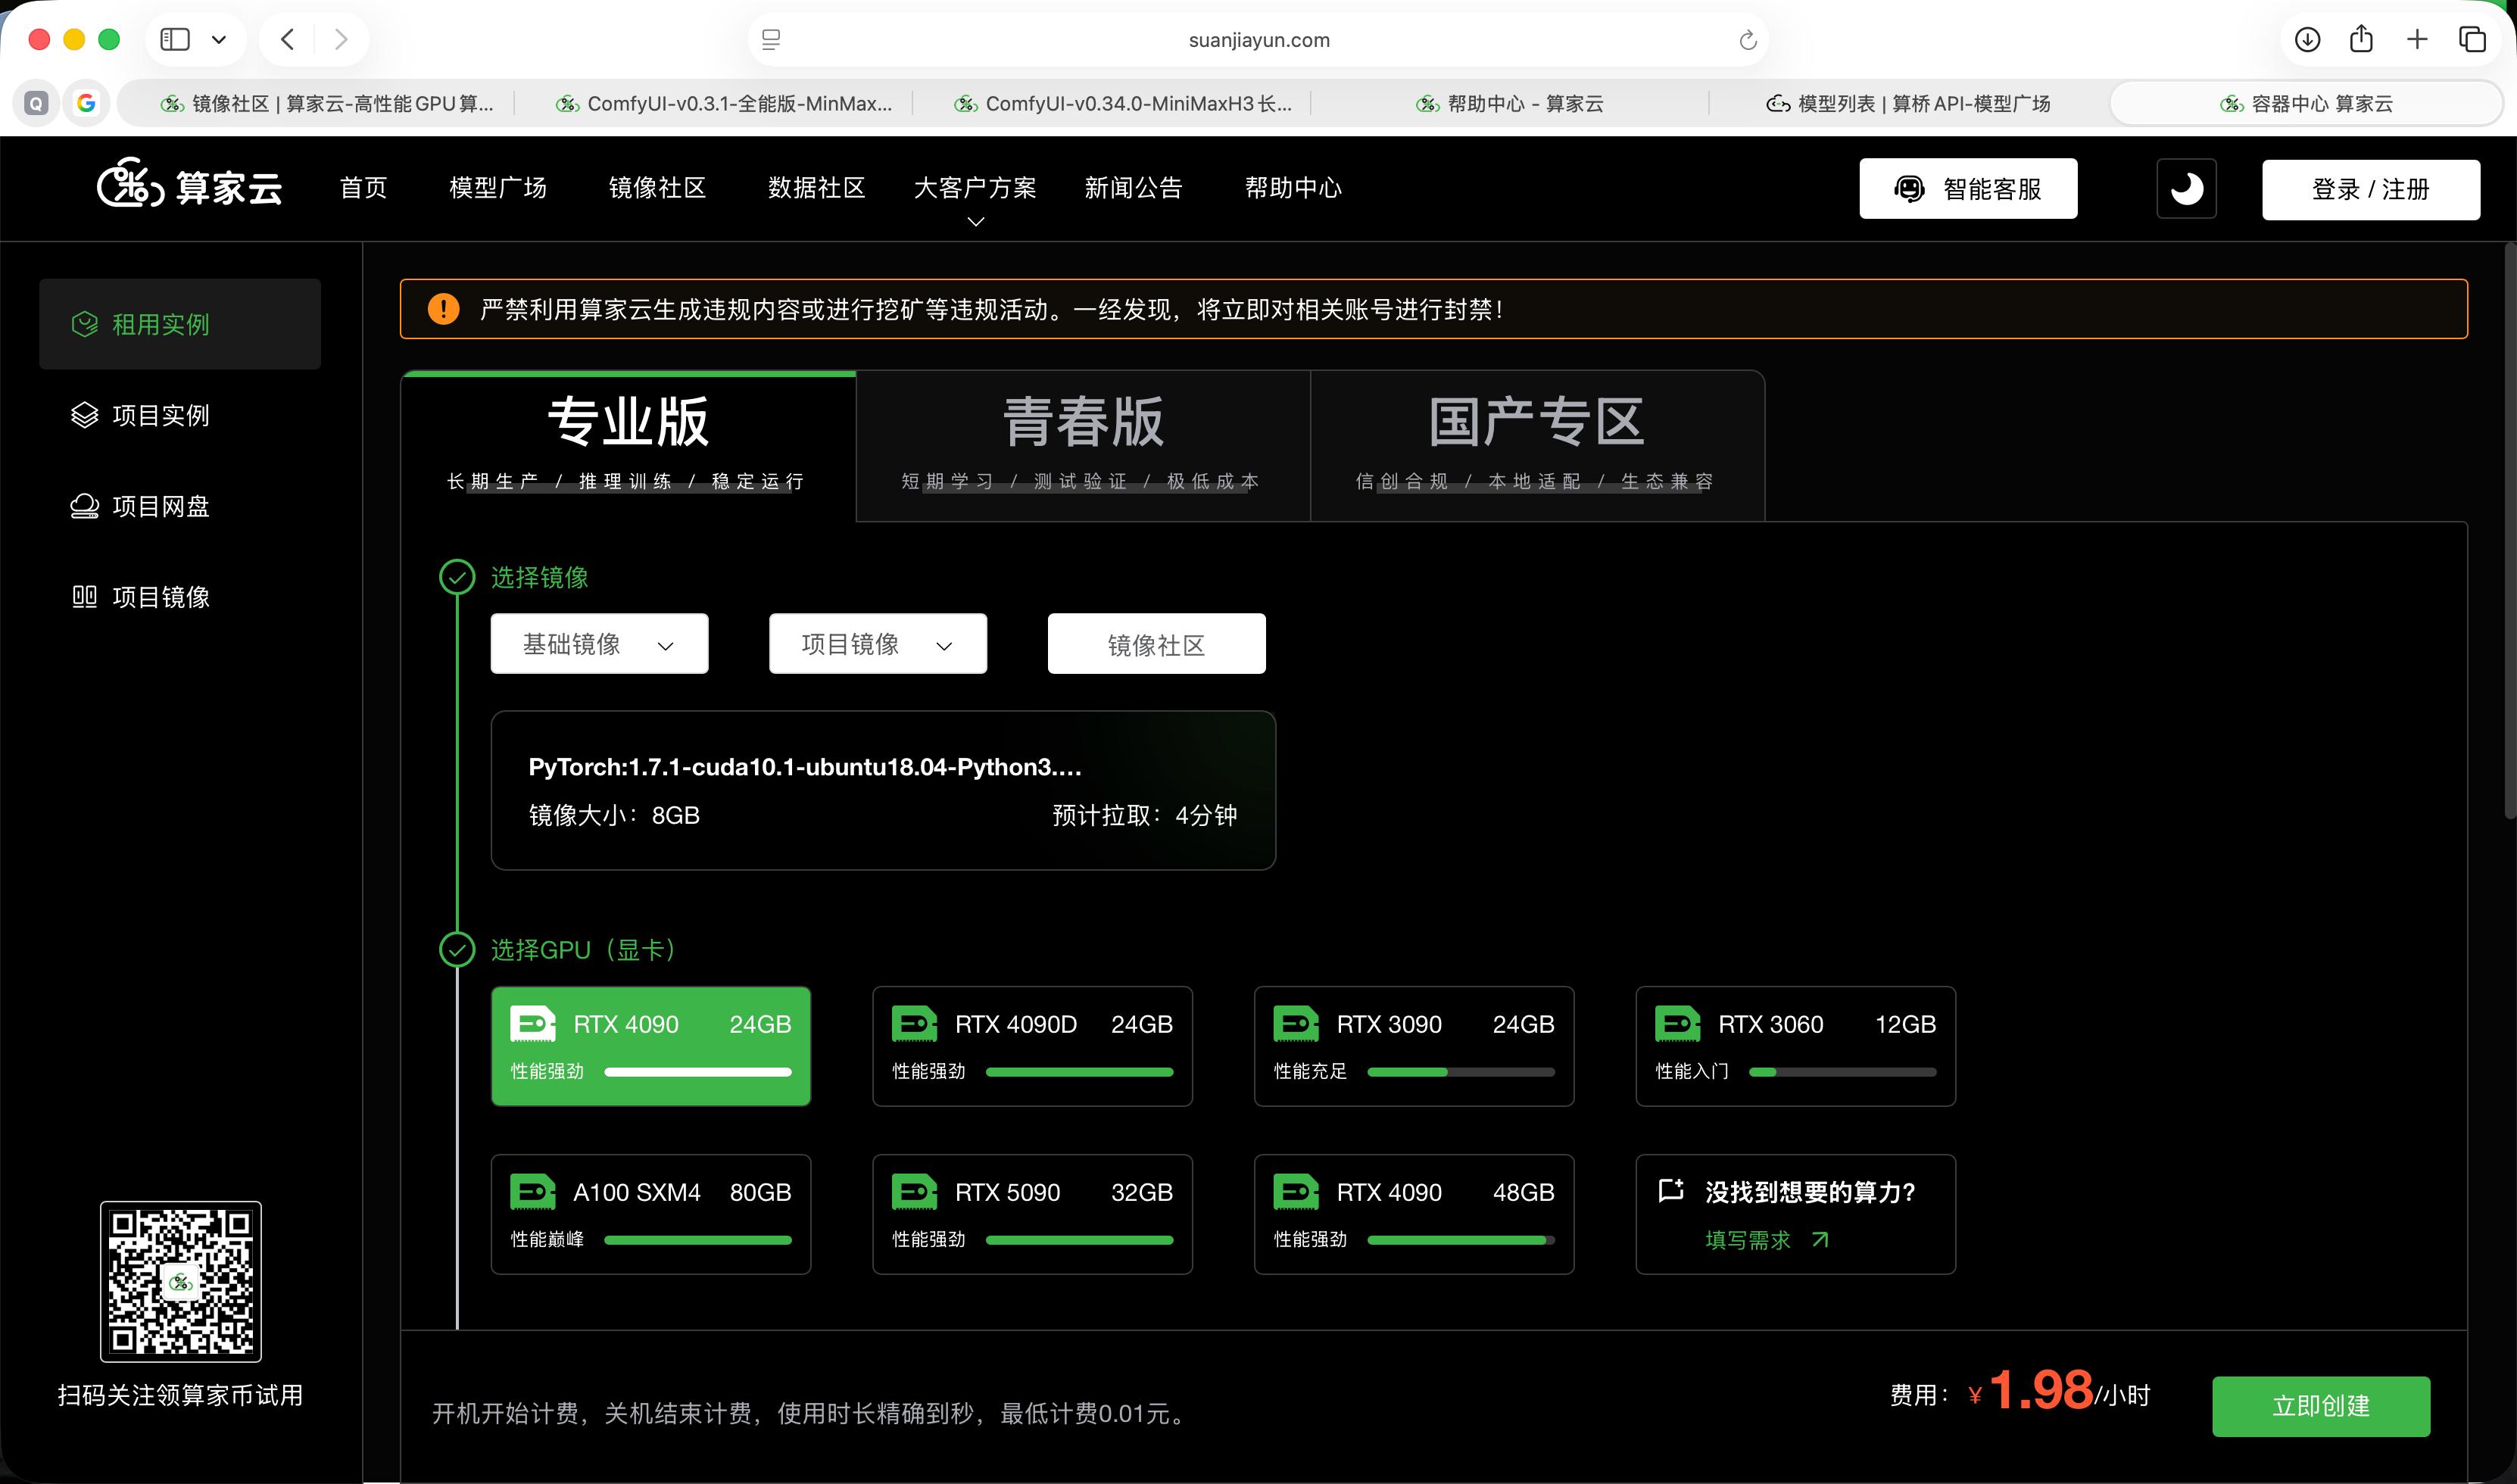Image resolution: width=2517 pixels, height=1484 pixels.
Task: Click the QR code image in sidebar
Action: coord(180,1281)
